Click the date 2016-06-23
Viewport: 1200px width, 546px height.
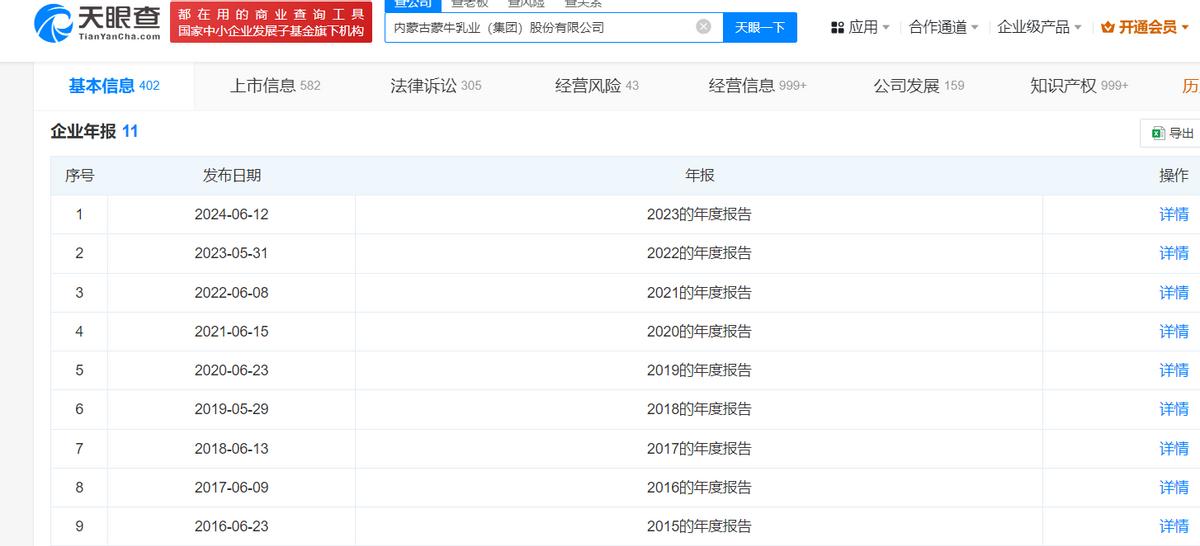click(232, 526)
